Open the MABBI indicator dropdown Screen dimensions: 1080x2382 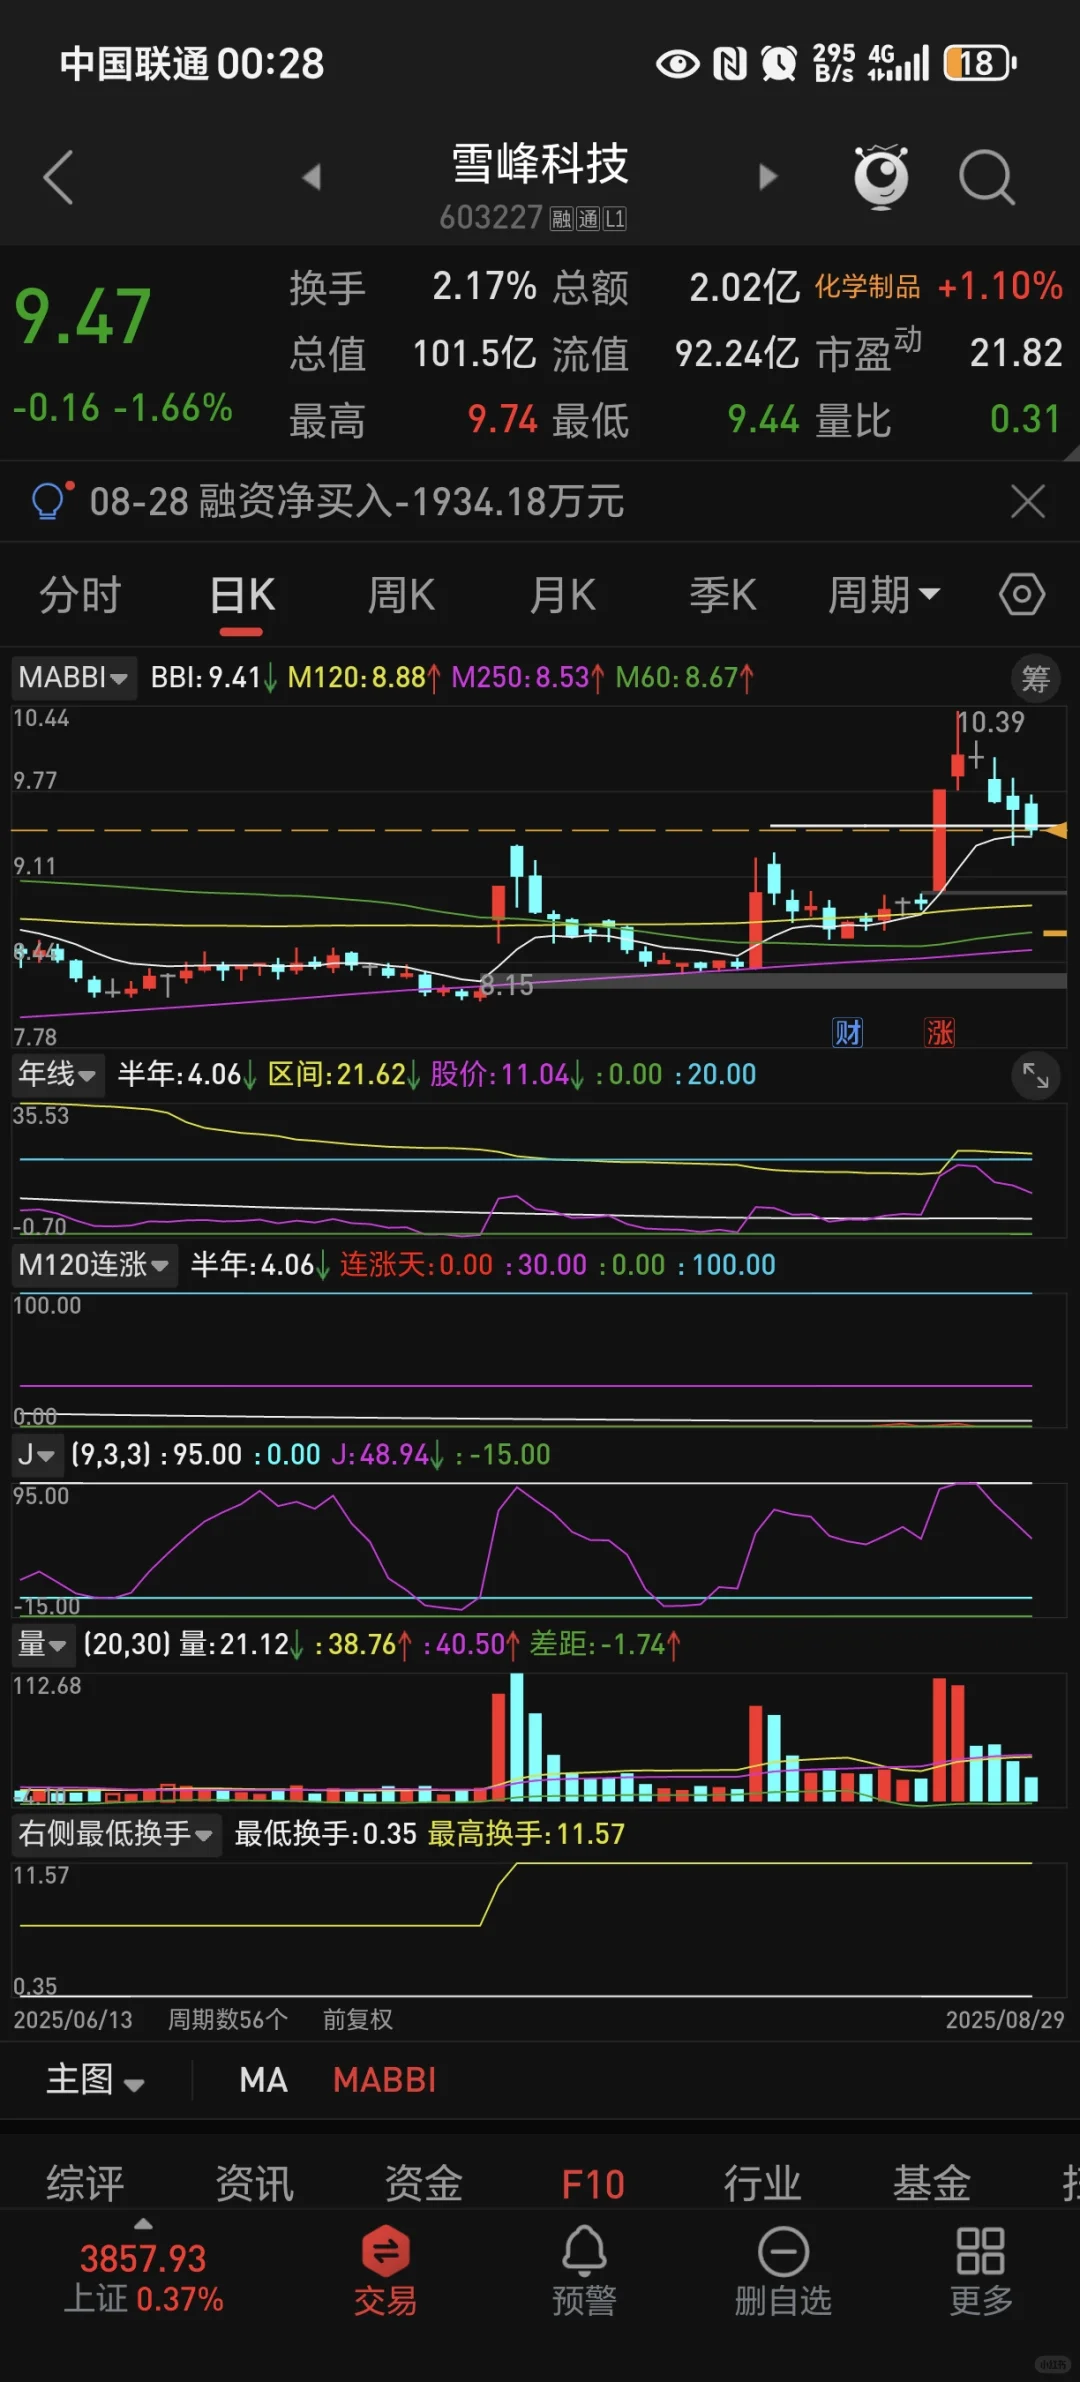73,677
